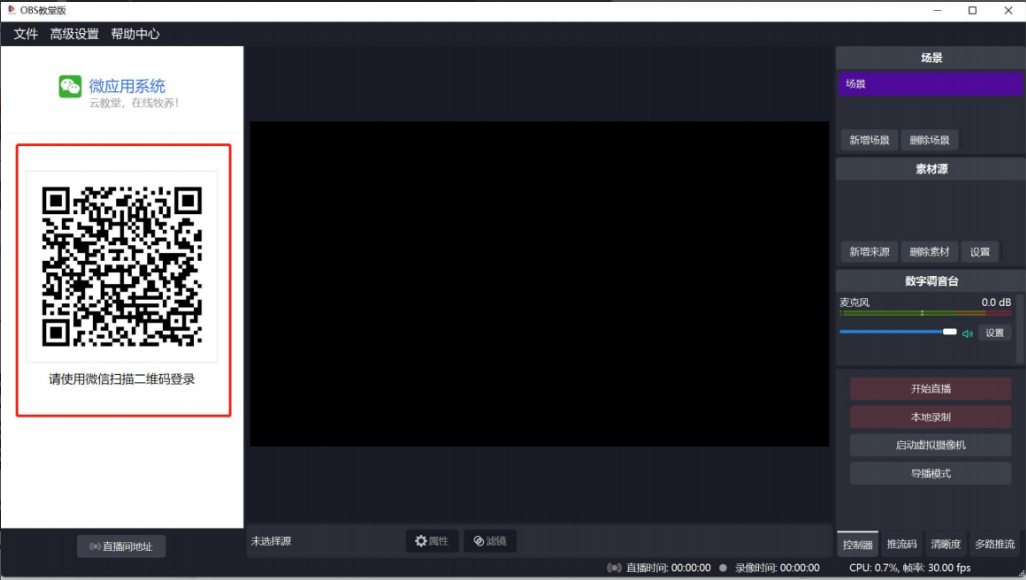This screenshot has height=580, width=1026.
Task: Open the 帮助中心 menu
Action: (x=134, y=33)
